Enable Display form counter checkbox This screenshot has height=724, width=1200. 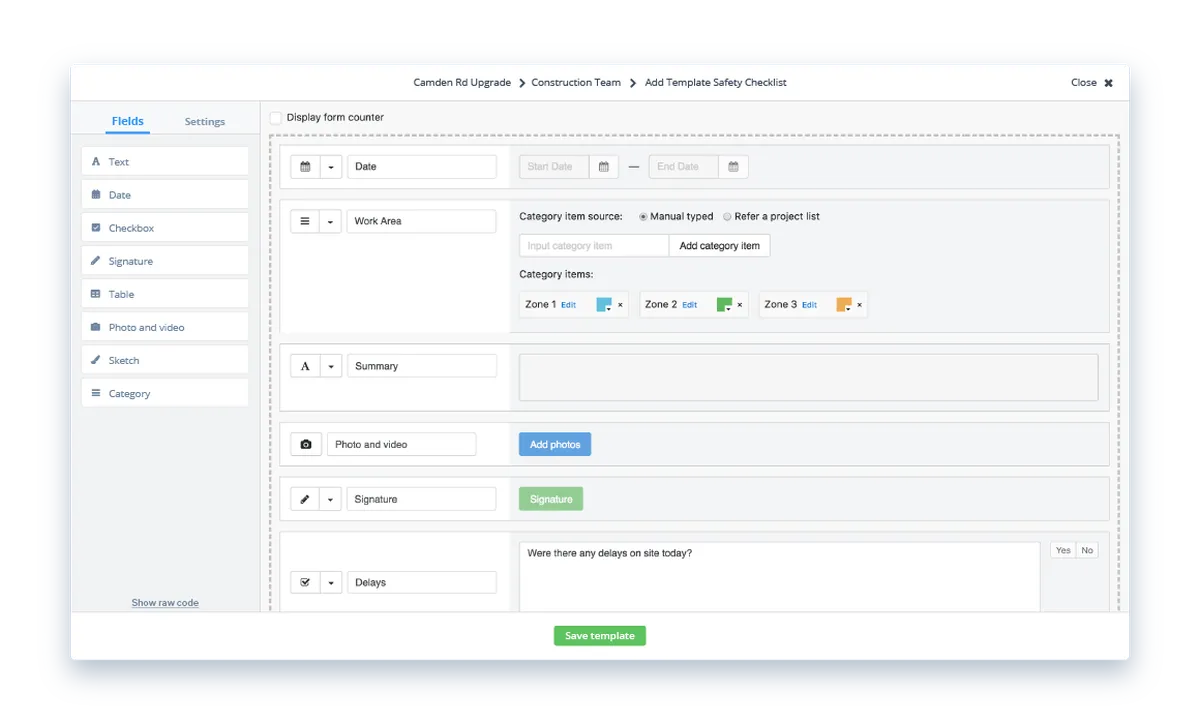pyautogui.click(x=276, y=117)
